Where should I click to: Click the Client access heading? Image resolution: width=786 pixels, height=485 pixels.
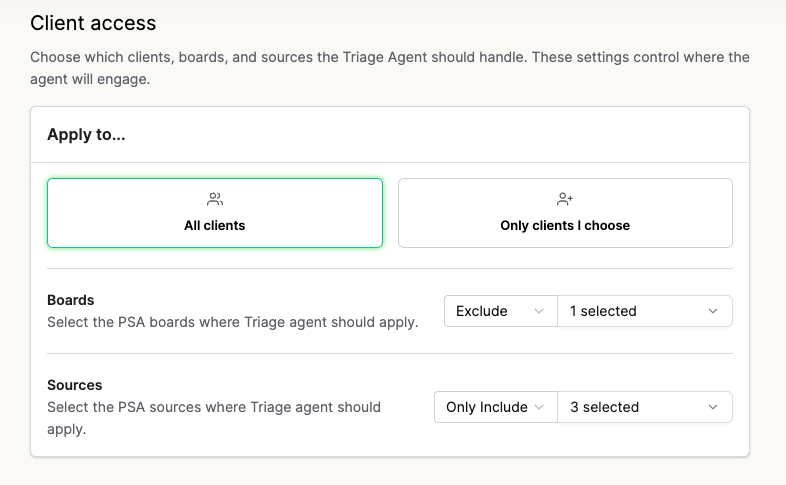pyautogui.click(x=93, y=22)
